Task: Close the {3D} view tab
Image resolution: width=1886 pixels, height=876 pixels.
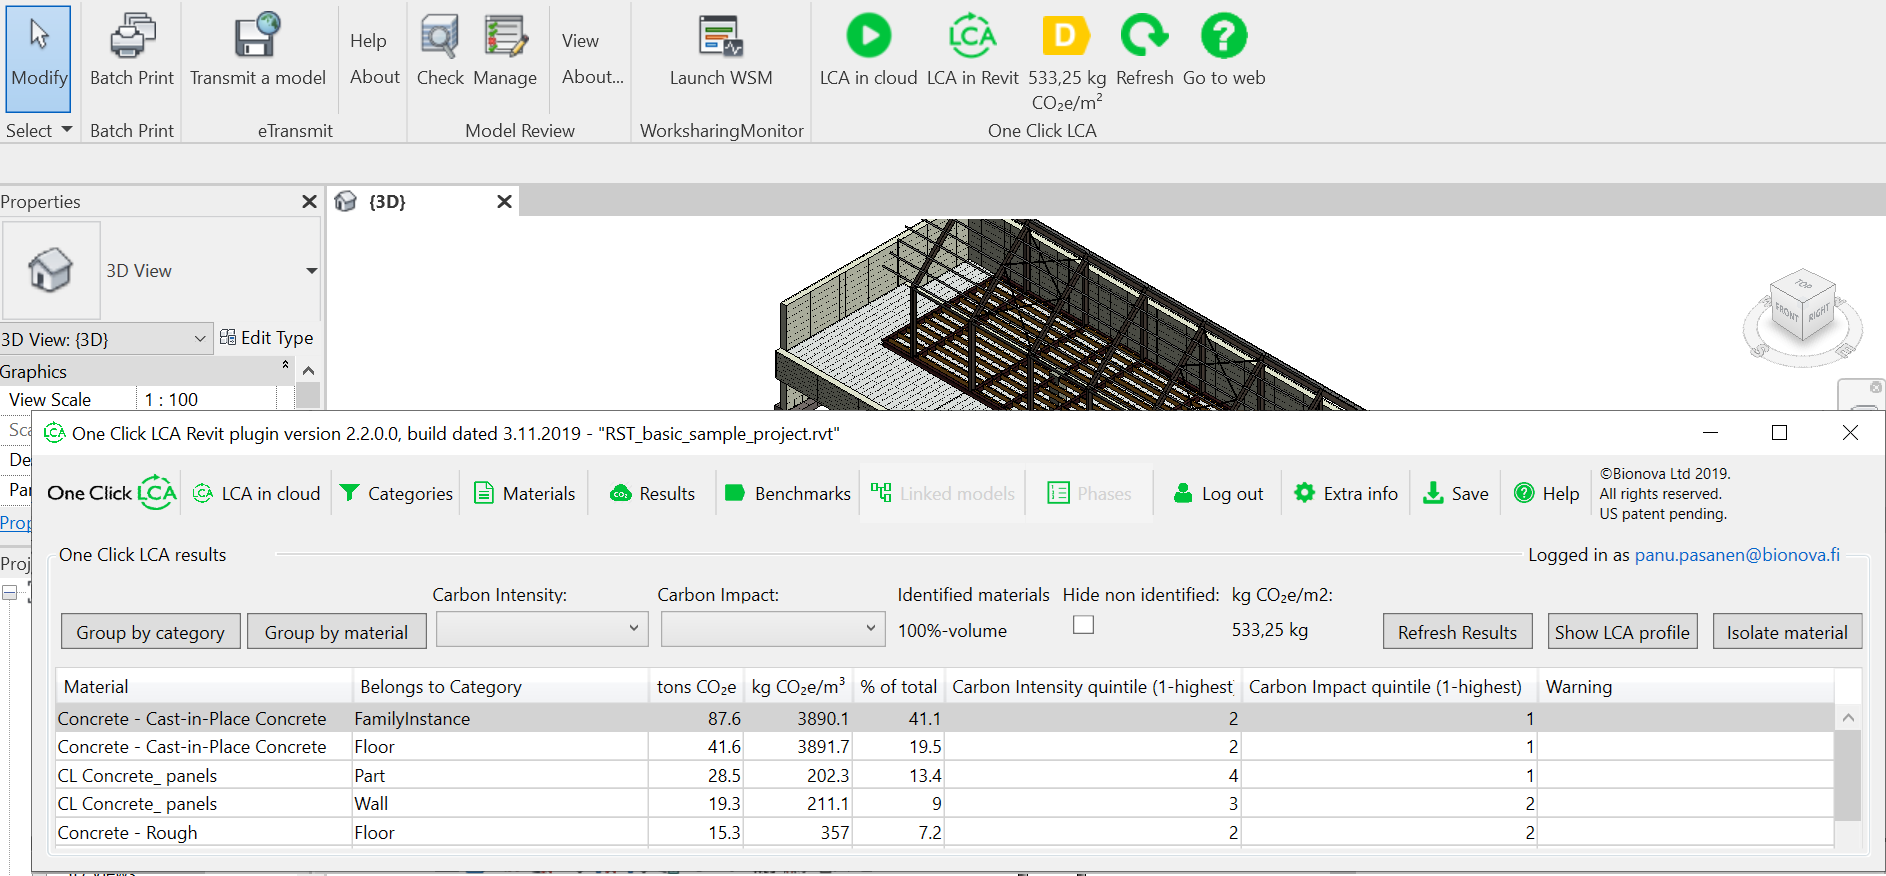Action: click(x=505, y=201)
